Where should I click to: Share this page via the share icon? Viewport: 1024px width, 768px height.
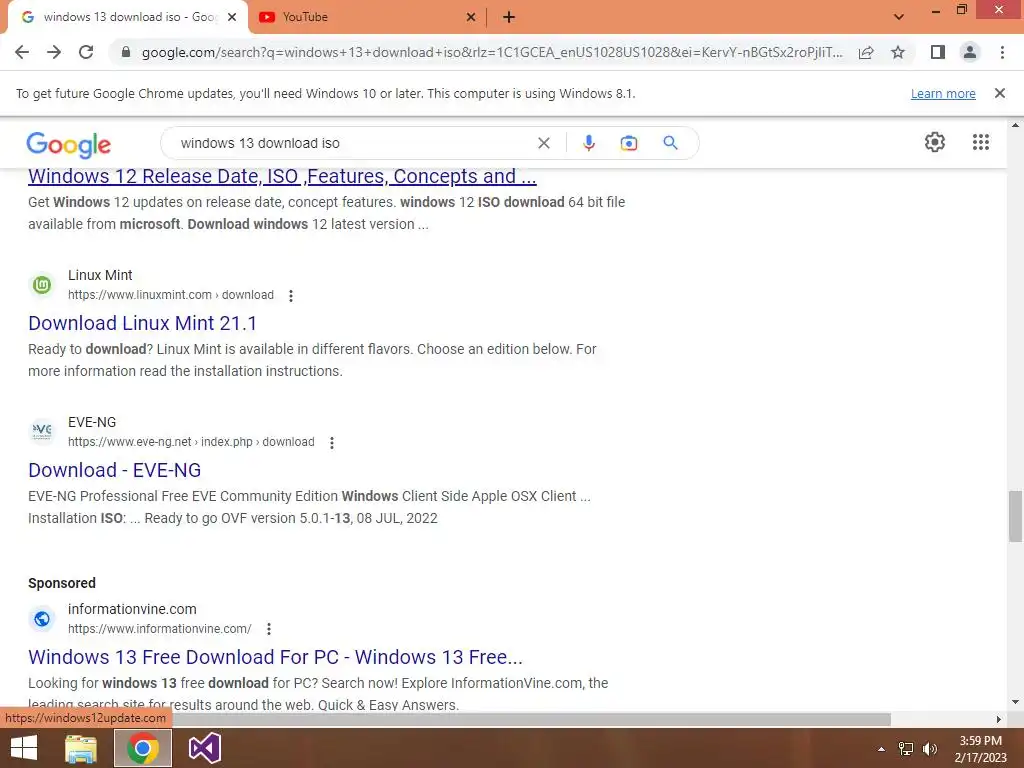click(866, 52)
